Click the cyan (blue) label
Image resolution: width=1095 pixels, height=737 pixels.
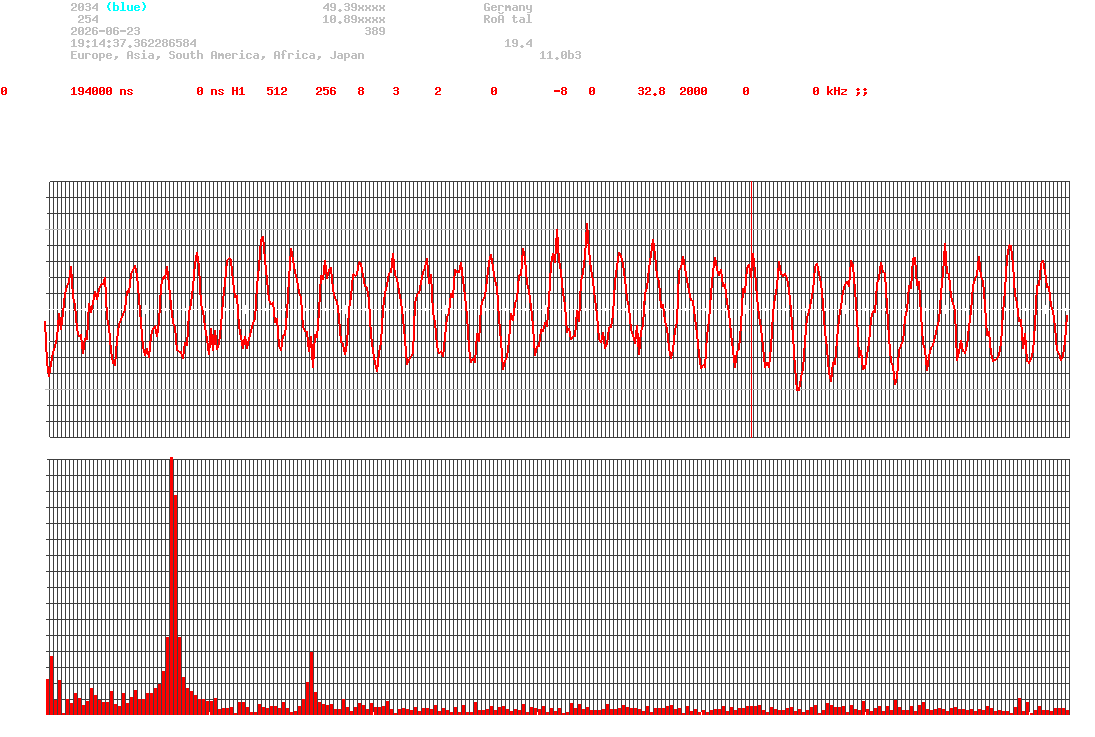coord(126,7)
